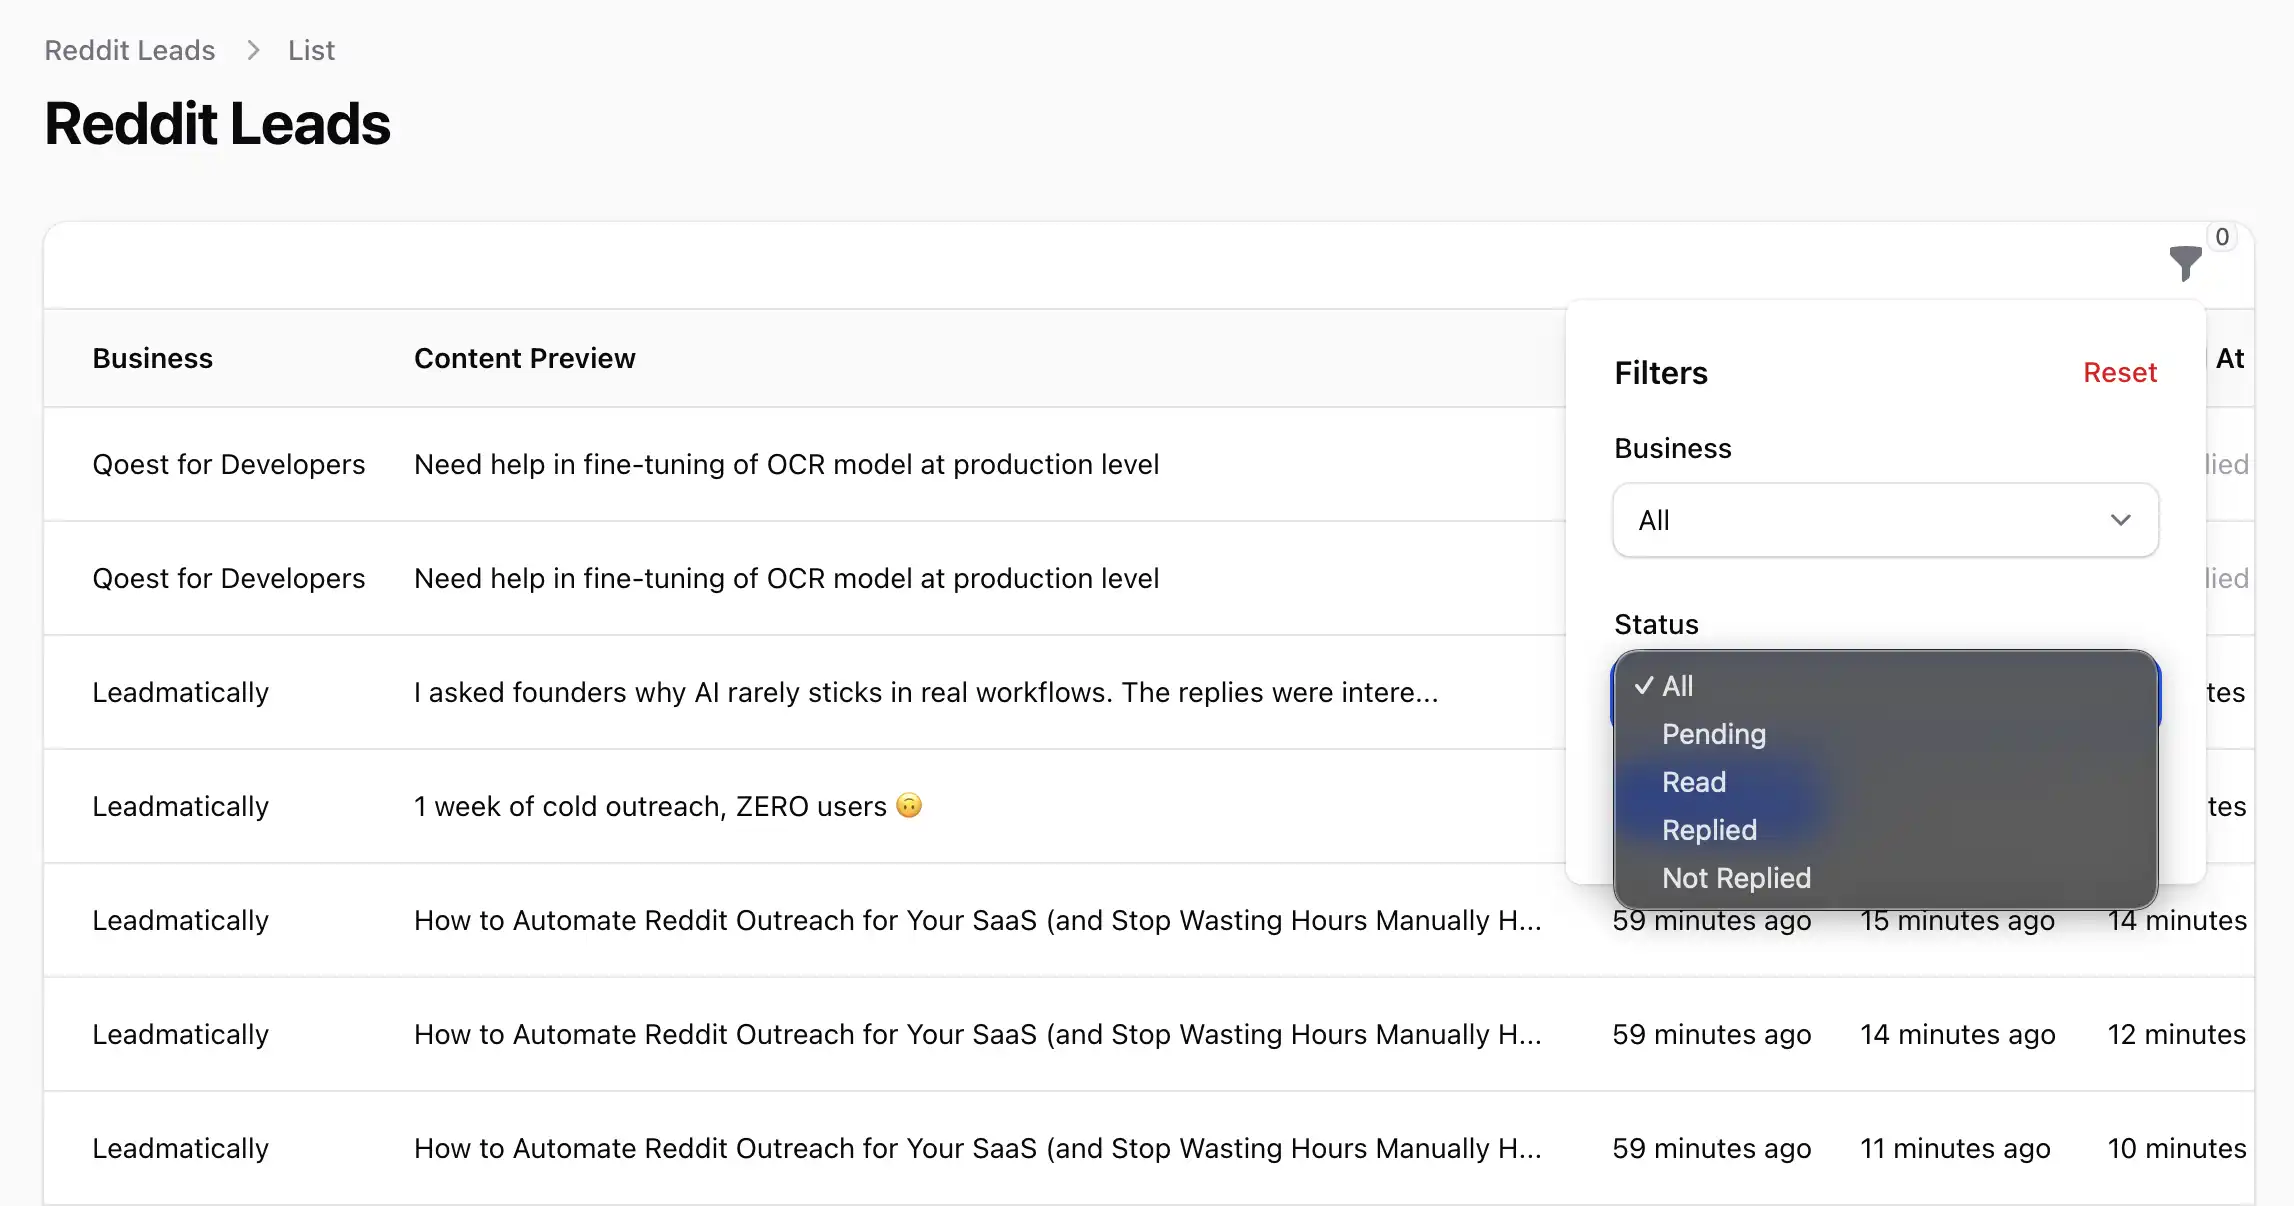This screenshot has width=2294, height=1206.
Task: Click the filter count badge showing 0
Action: click(x=2221, y=238)
